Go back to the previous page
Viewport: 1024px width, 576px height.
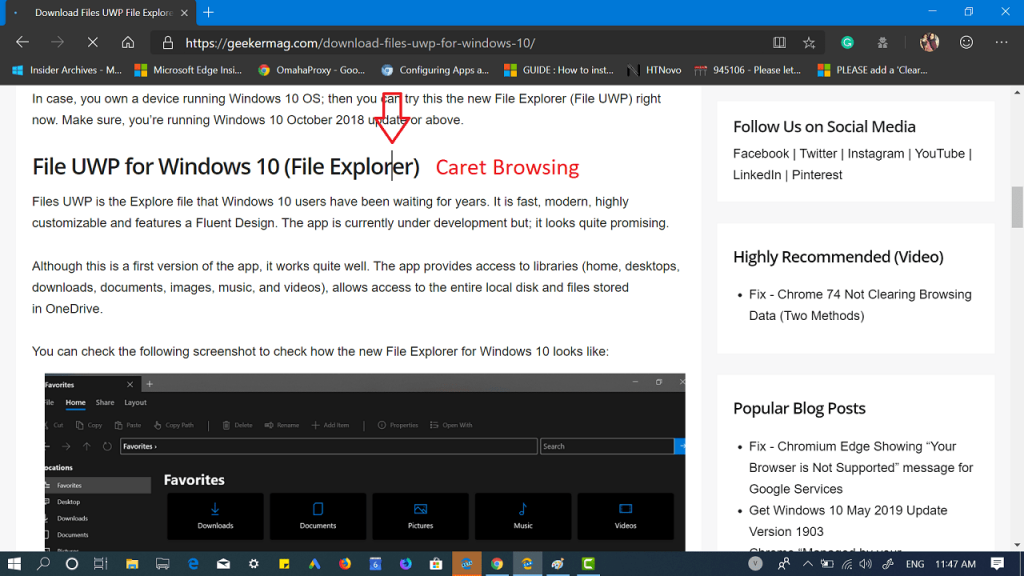(23, 43)
